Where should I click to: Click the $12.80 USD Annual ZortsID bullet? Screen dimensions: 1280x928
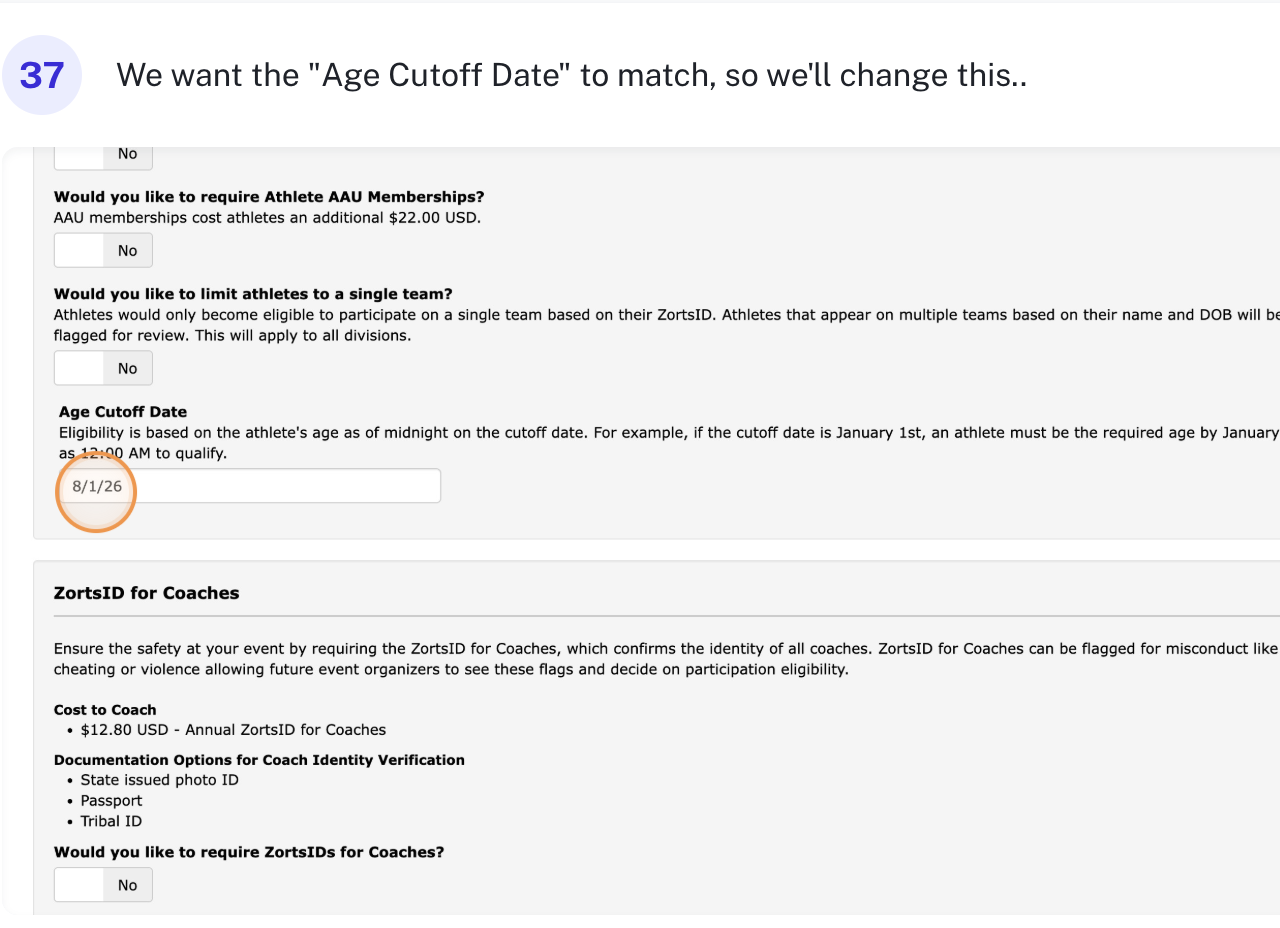click(x=233, y=730)
